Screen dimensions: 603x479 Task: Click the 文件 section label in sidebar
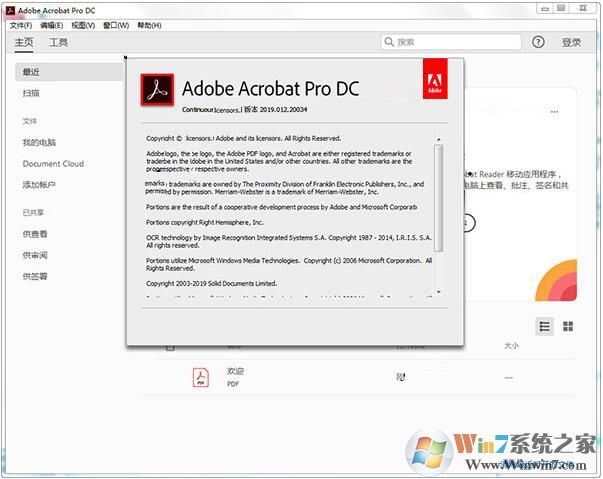(x=30, y=121)
